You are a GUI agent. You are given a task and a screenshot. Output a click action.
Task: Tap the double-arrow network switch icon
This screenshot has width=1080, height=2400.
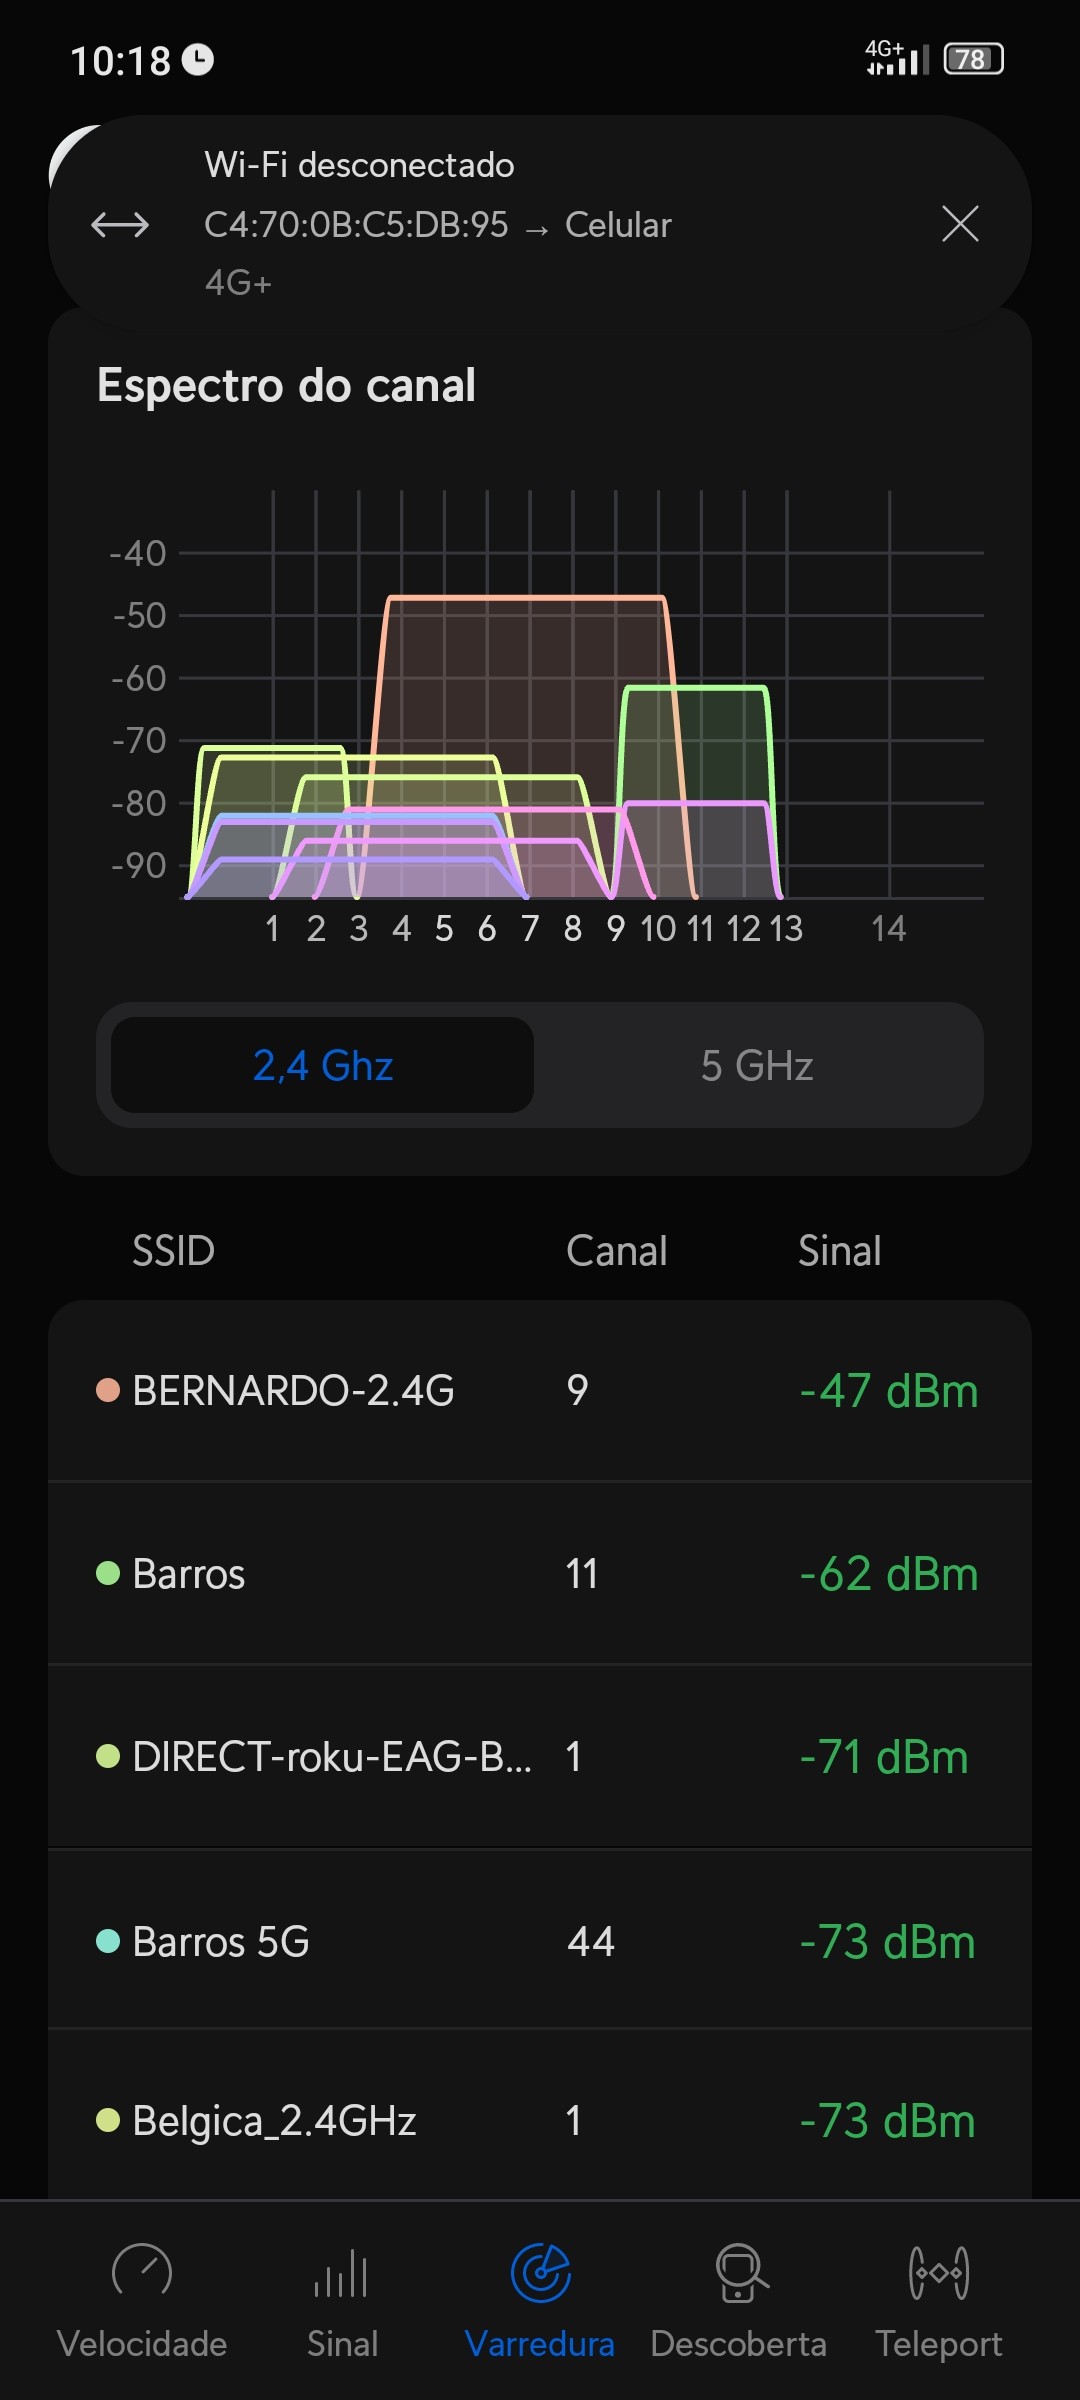120,224
